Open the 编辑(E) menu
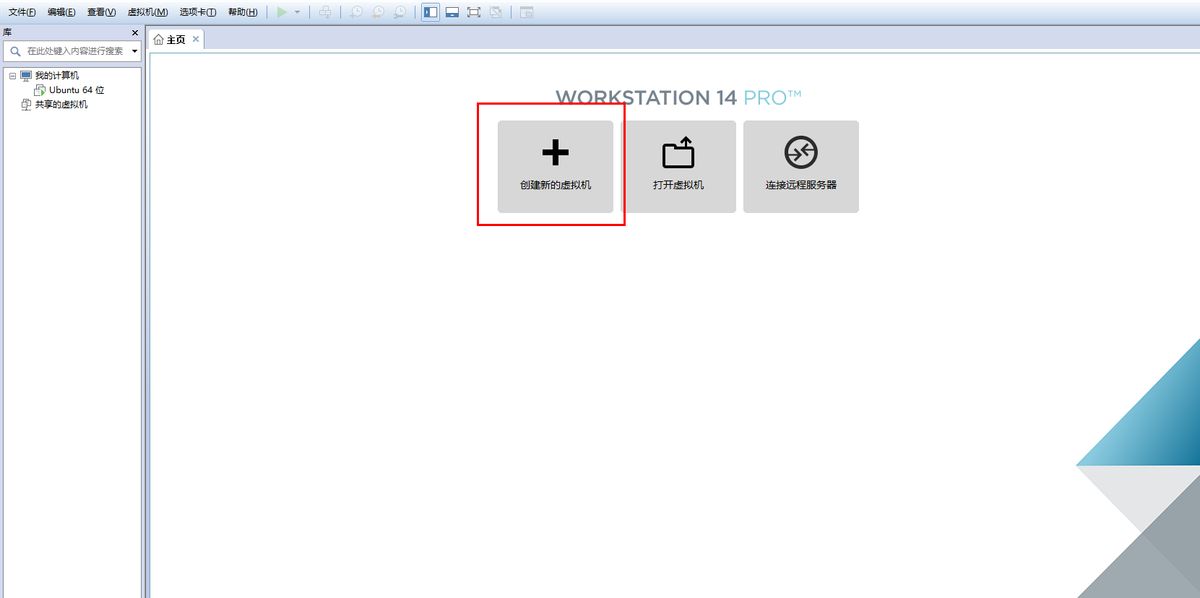The image size is (1200, 598). tap(61, 12)
